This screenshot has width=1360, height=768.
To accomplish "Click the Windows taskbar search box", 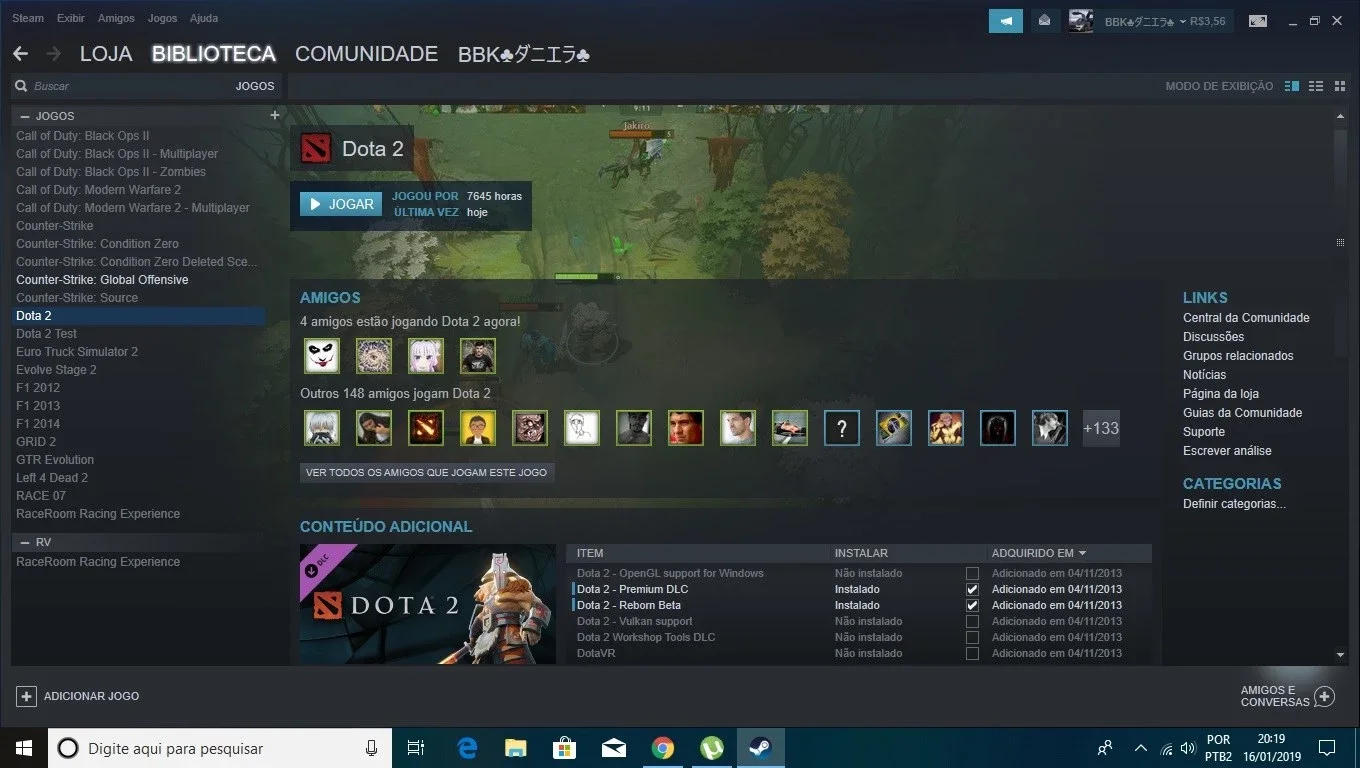I will coord(220,748).
